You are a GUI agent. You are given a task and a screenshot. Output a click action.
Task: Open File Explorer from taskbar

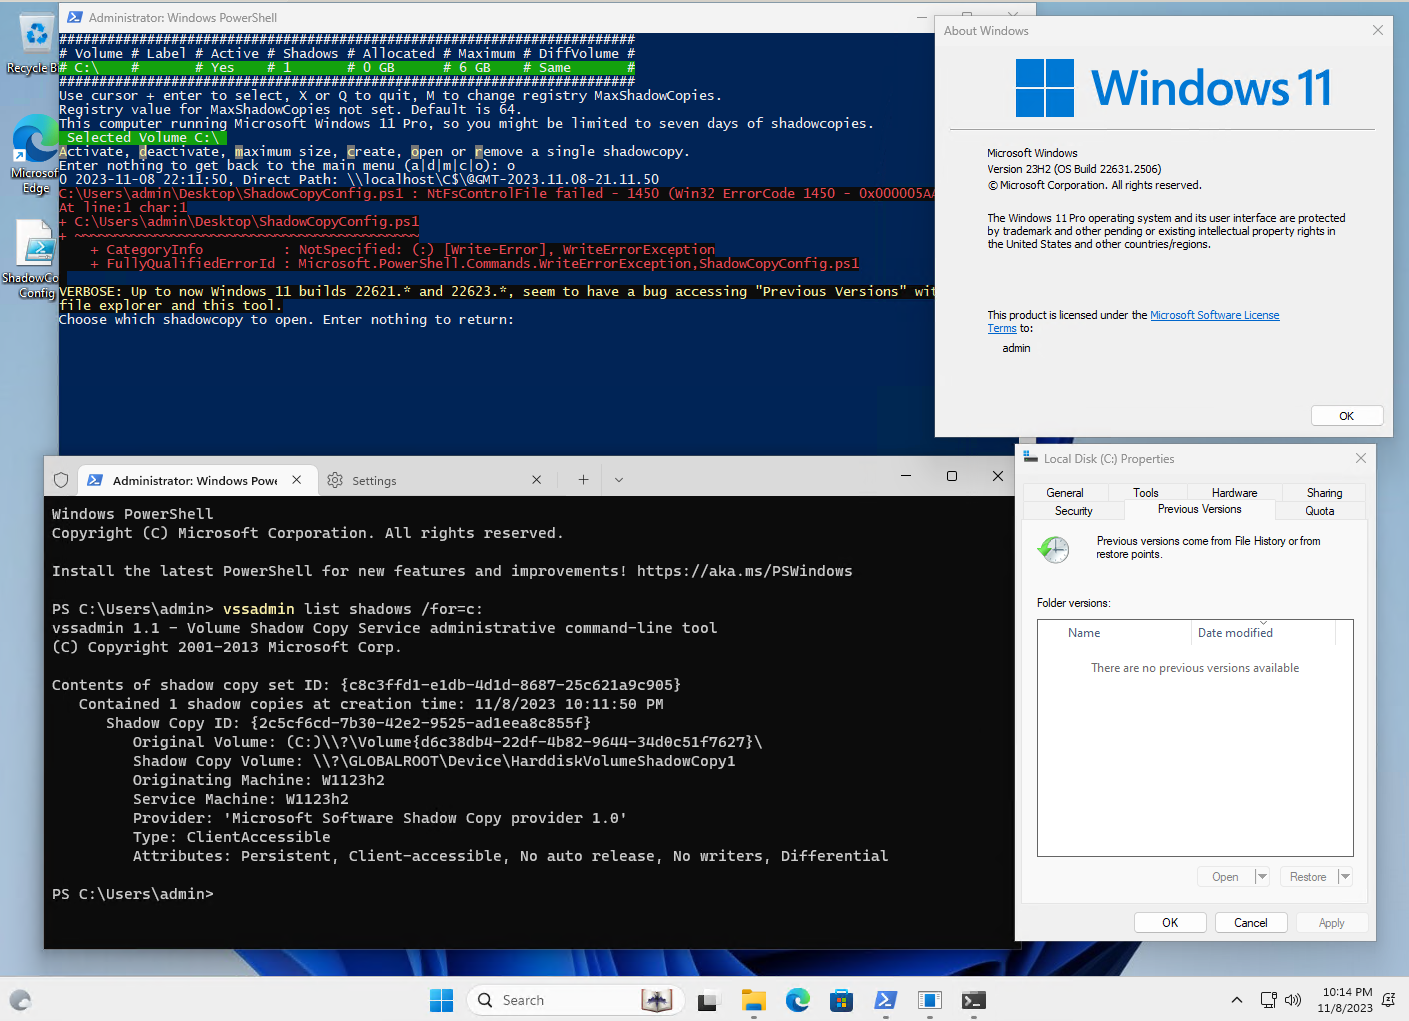coord(753,1000)
